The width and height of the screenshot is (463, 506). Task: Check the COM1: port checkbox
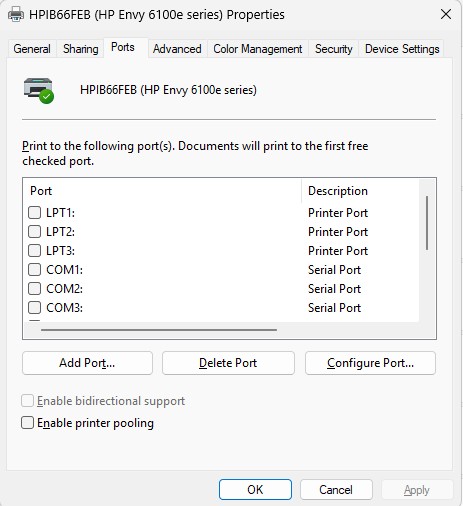click(34, 270)
